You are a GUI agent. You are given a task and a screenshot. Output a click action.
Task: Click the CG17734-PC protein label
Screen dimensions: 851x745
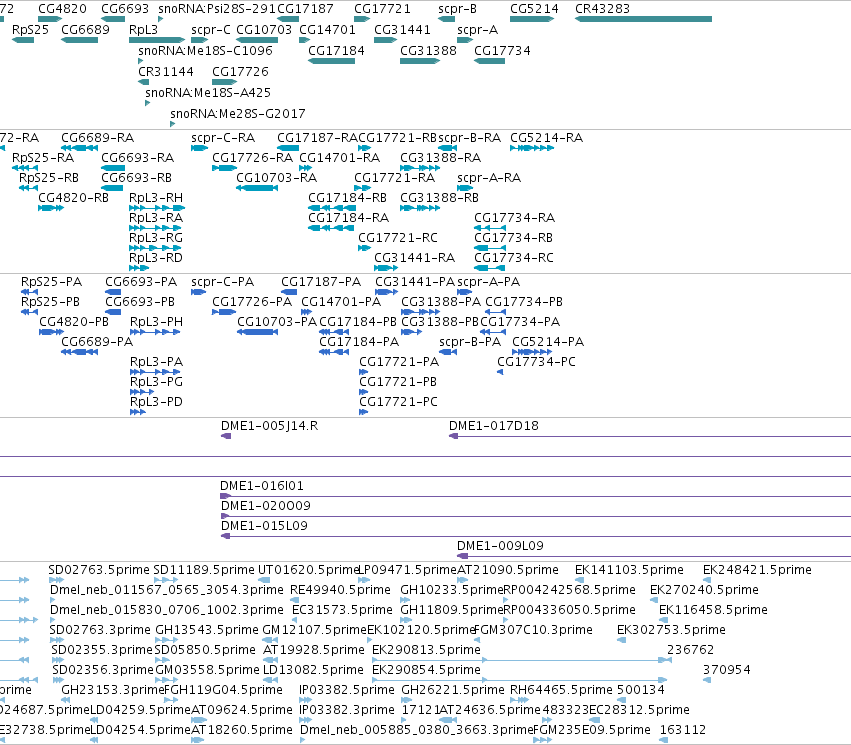point(536,362)
